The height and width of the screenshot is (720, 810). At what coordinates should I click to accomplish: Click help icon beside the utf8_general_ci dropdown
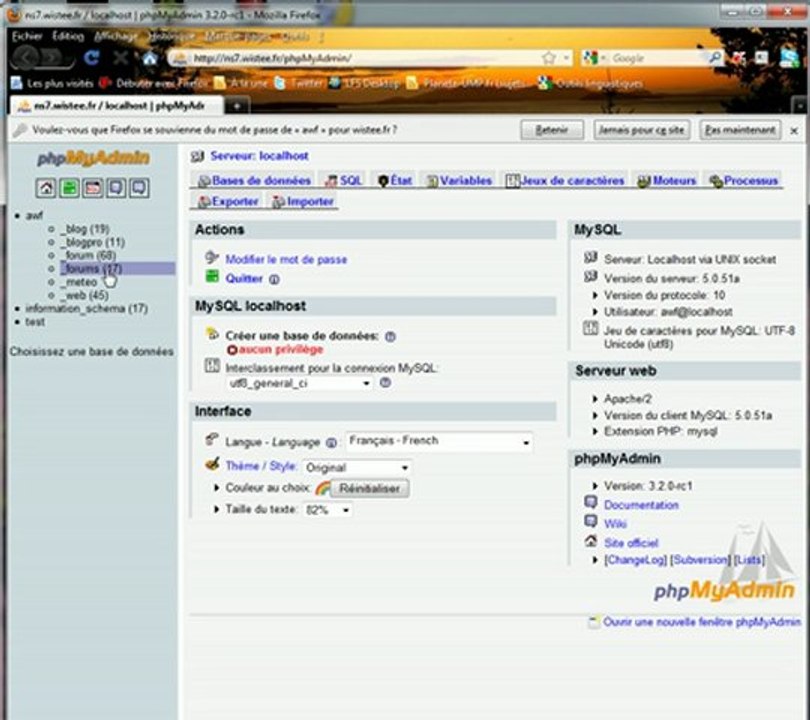(x=385, y=383)
